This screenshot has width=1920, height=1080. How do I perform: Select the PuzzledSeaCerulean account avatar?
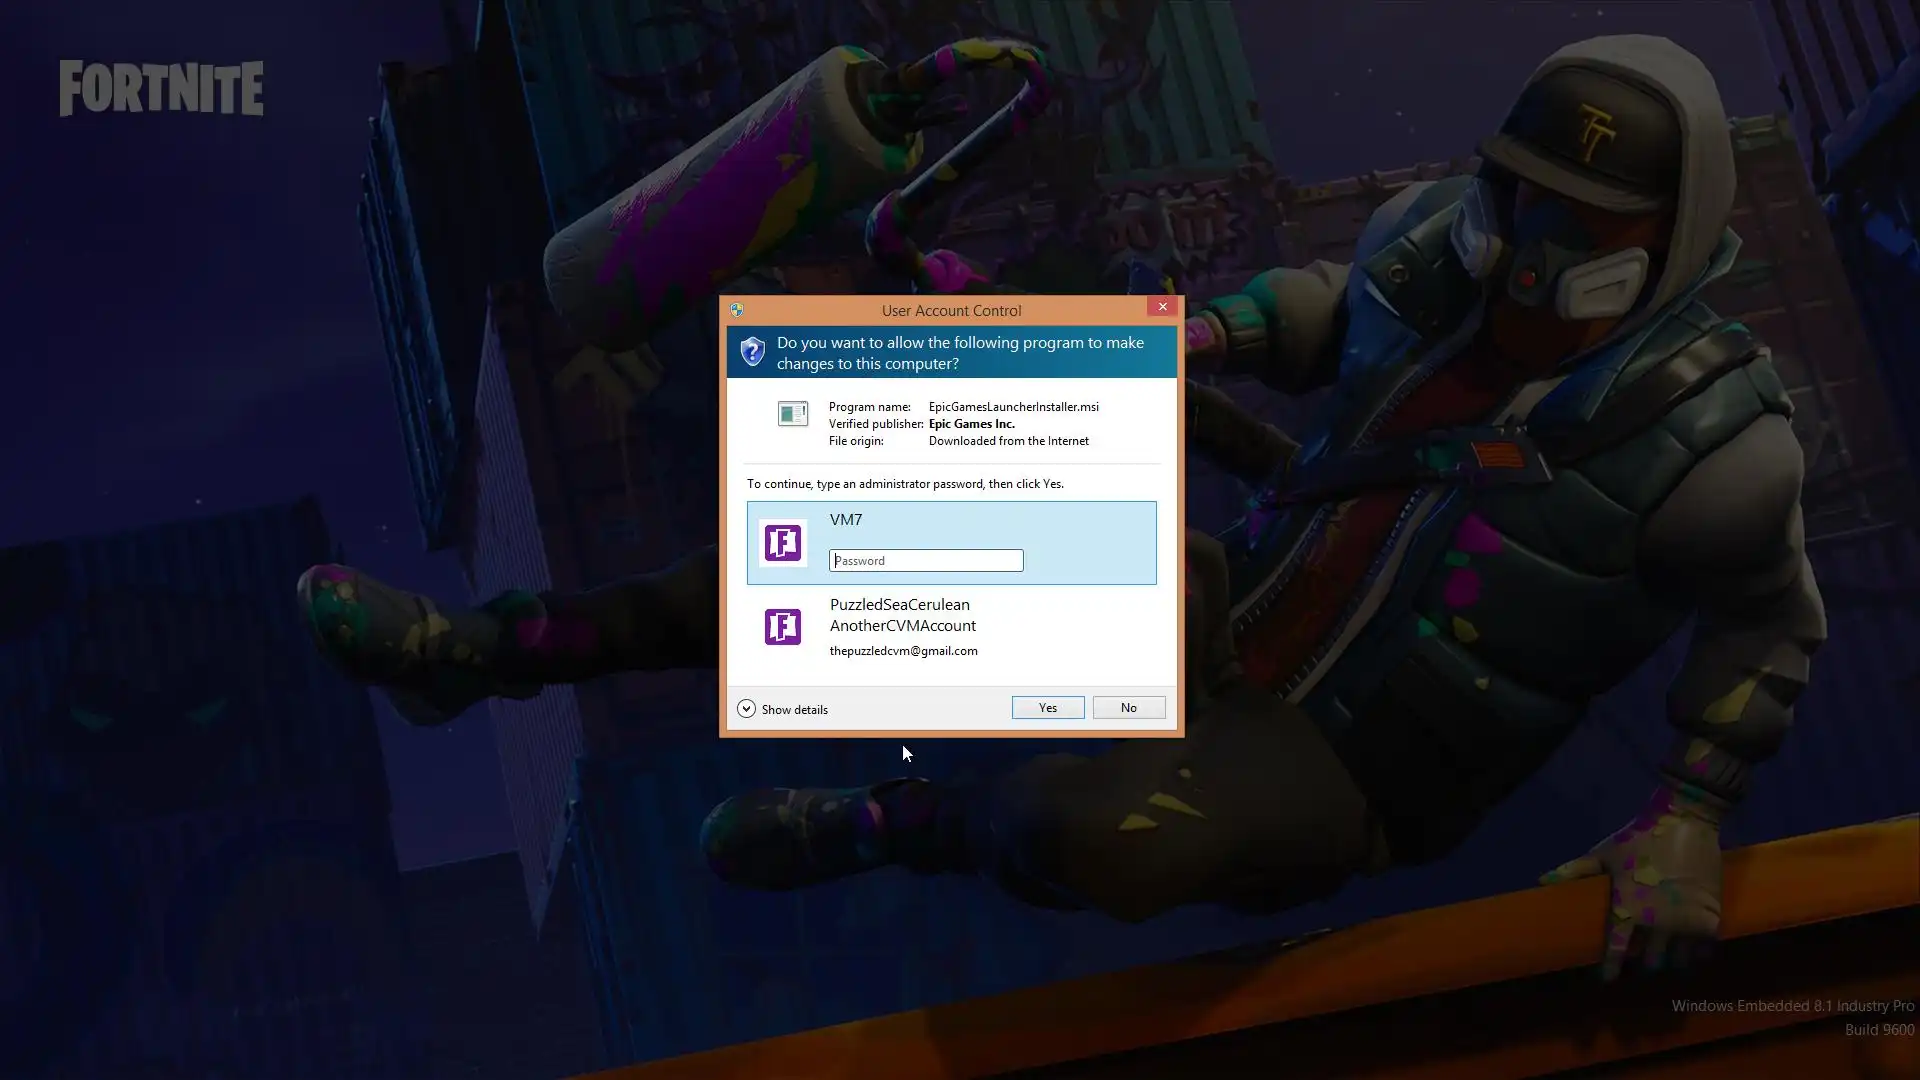pos(783,627)
